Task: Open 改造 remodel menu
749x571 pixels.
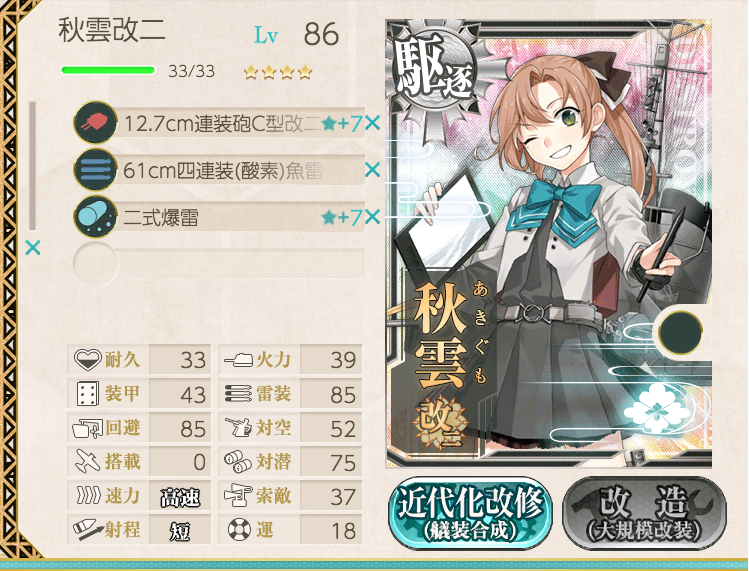Action: pos(645,512)
